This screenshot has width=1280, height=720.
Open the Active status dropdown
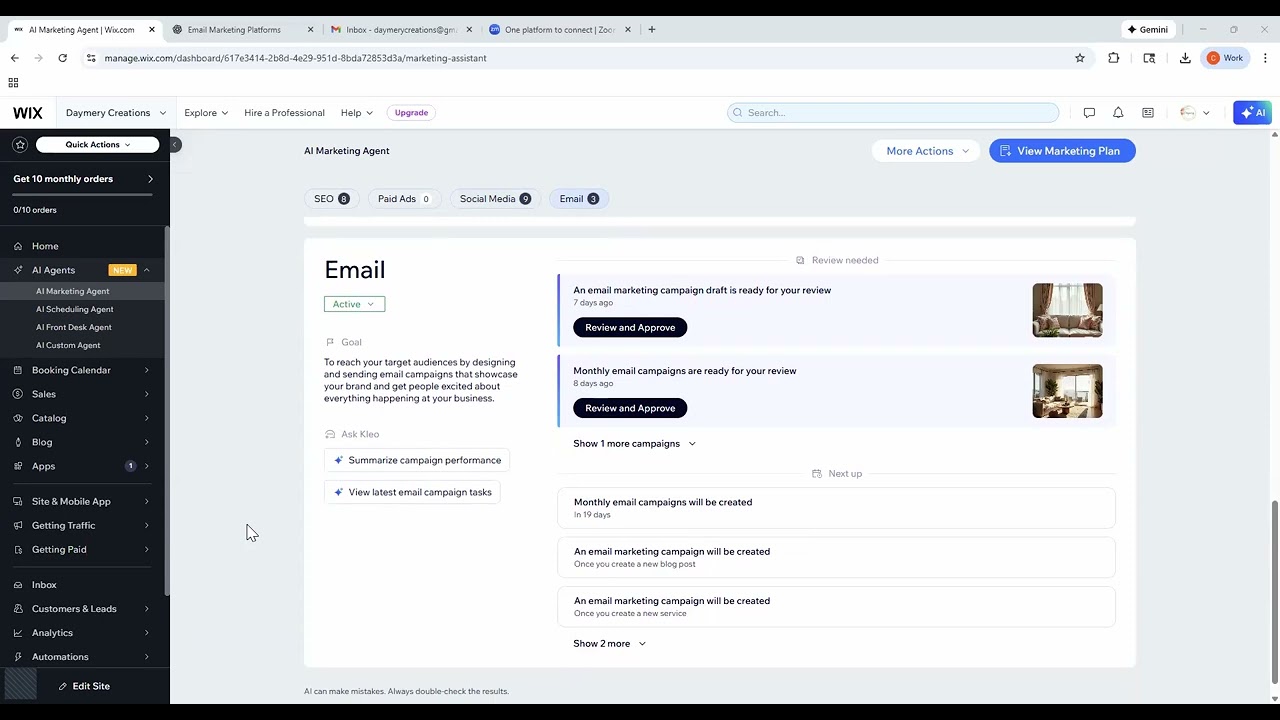tap(354, 304)
